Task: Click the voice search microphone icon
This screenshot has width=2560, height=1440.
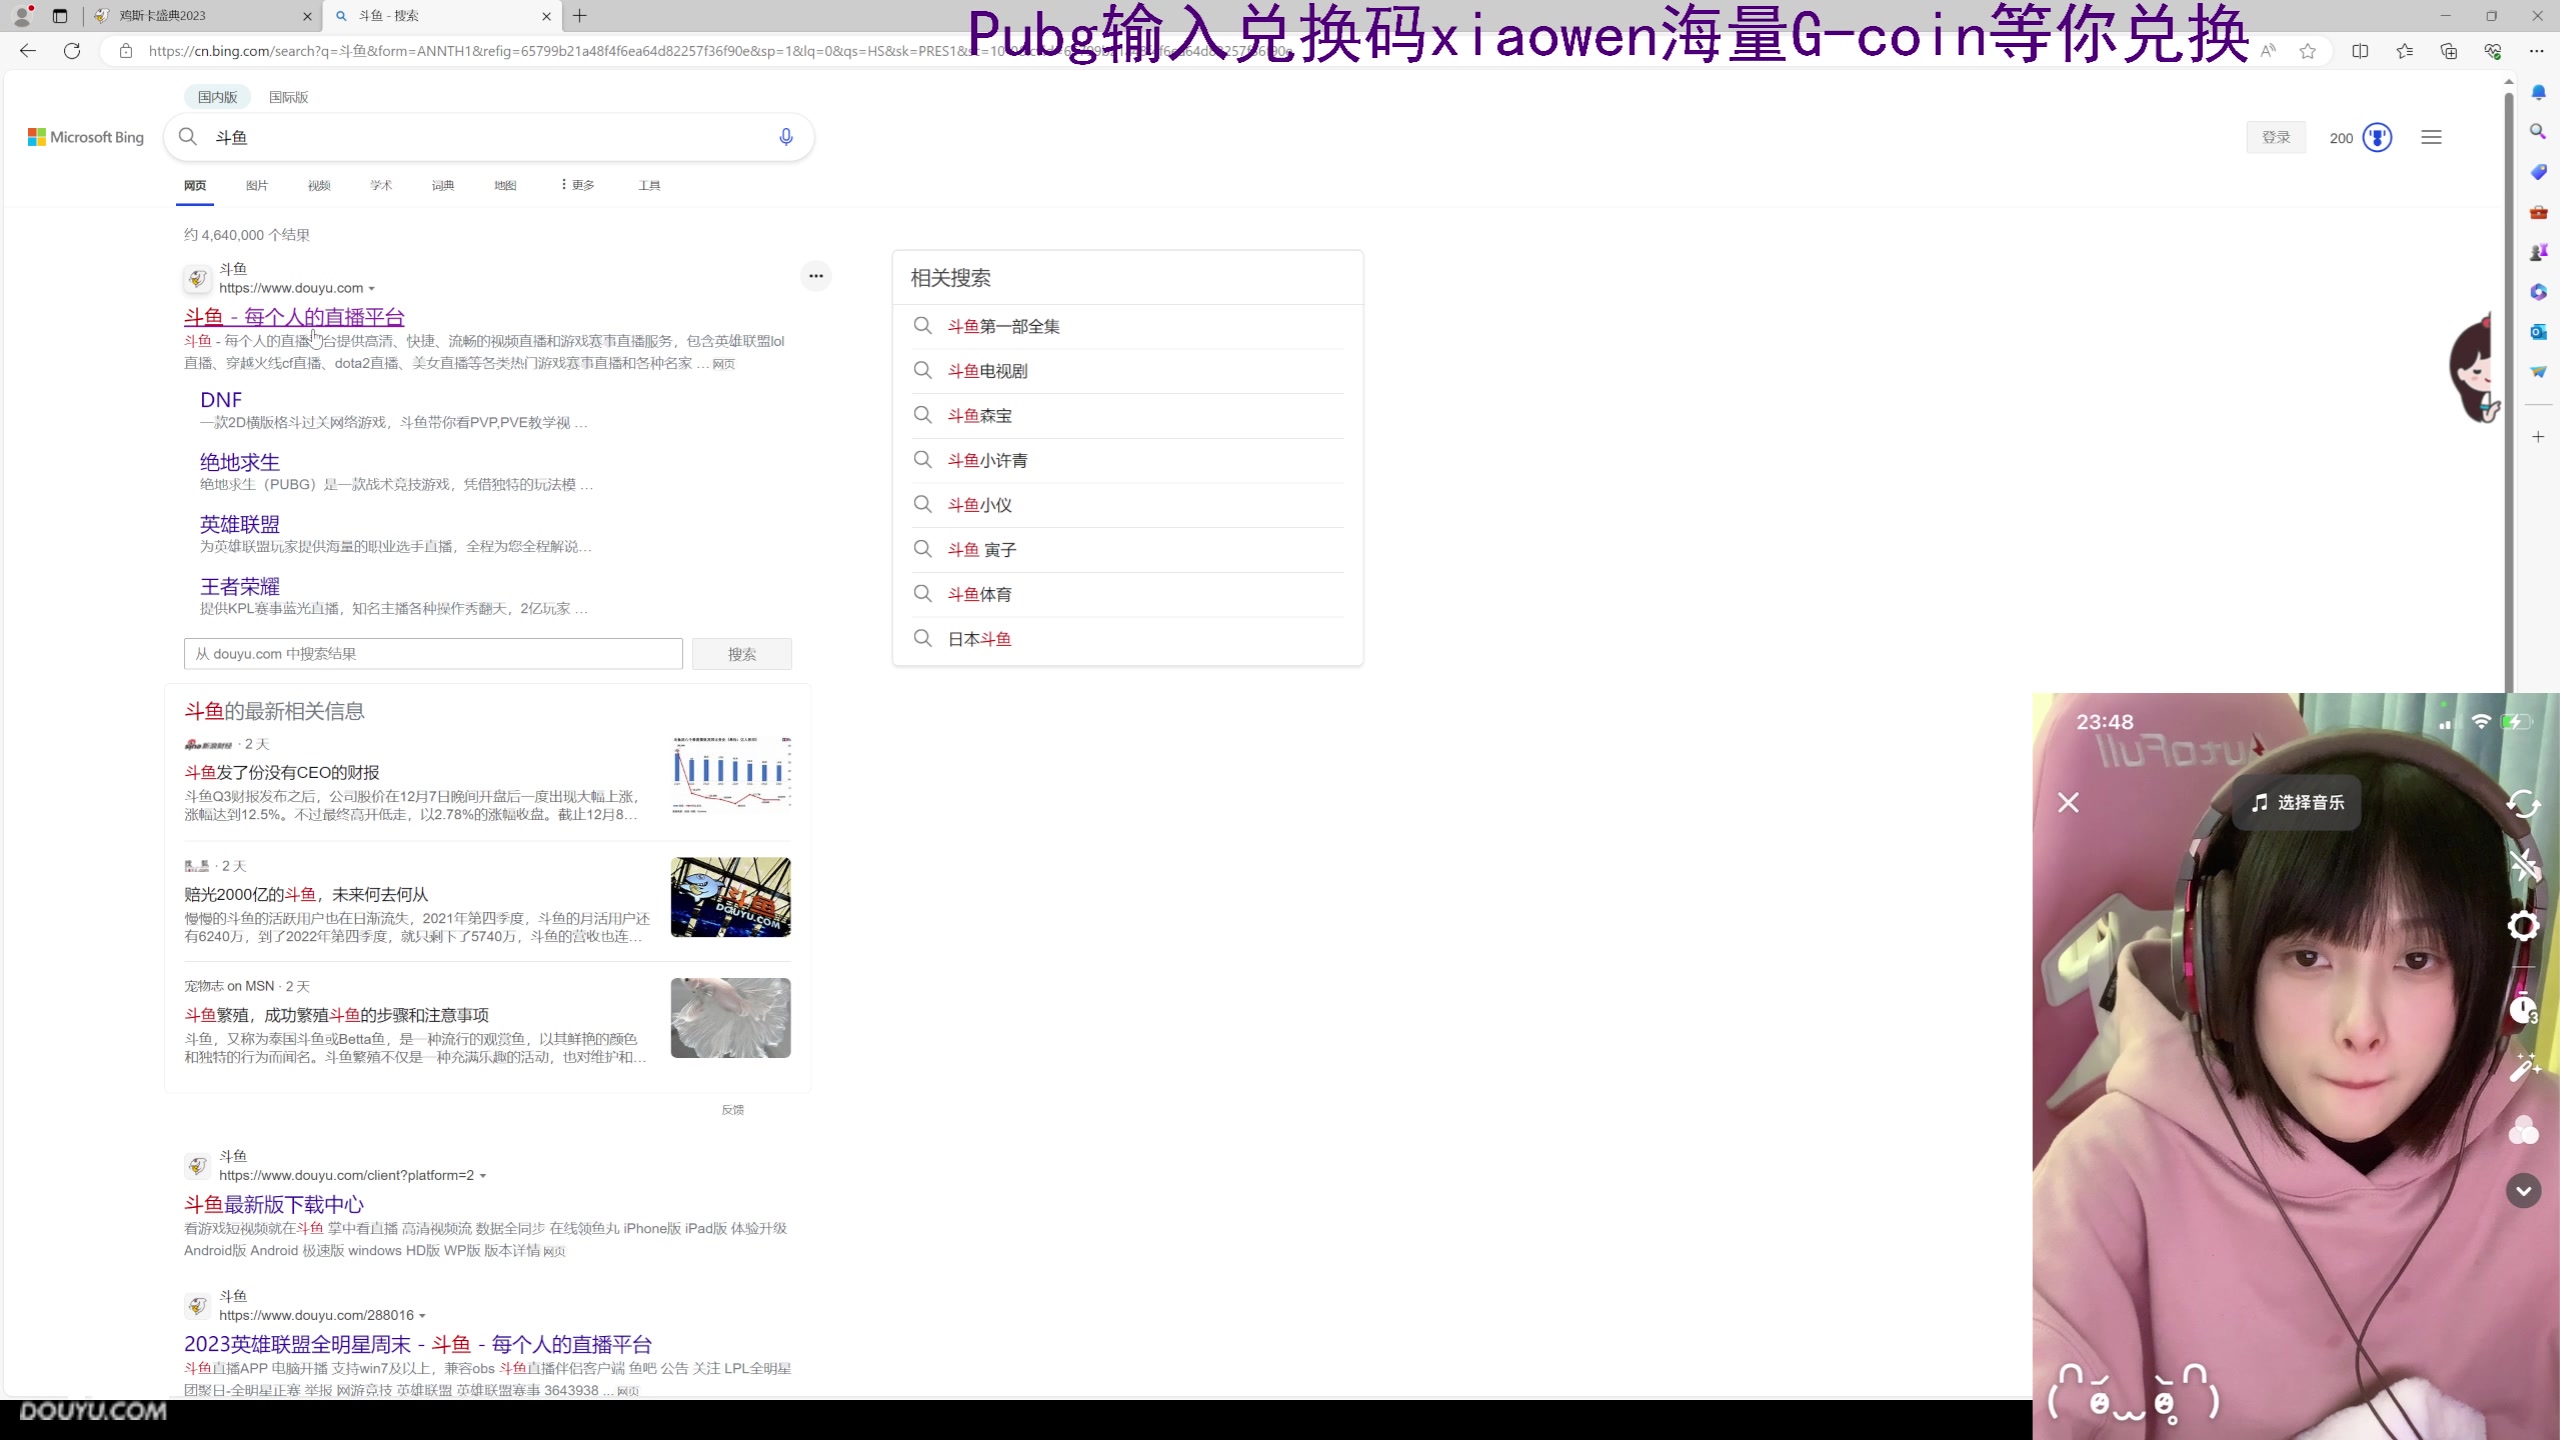Action: point(786,137)
